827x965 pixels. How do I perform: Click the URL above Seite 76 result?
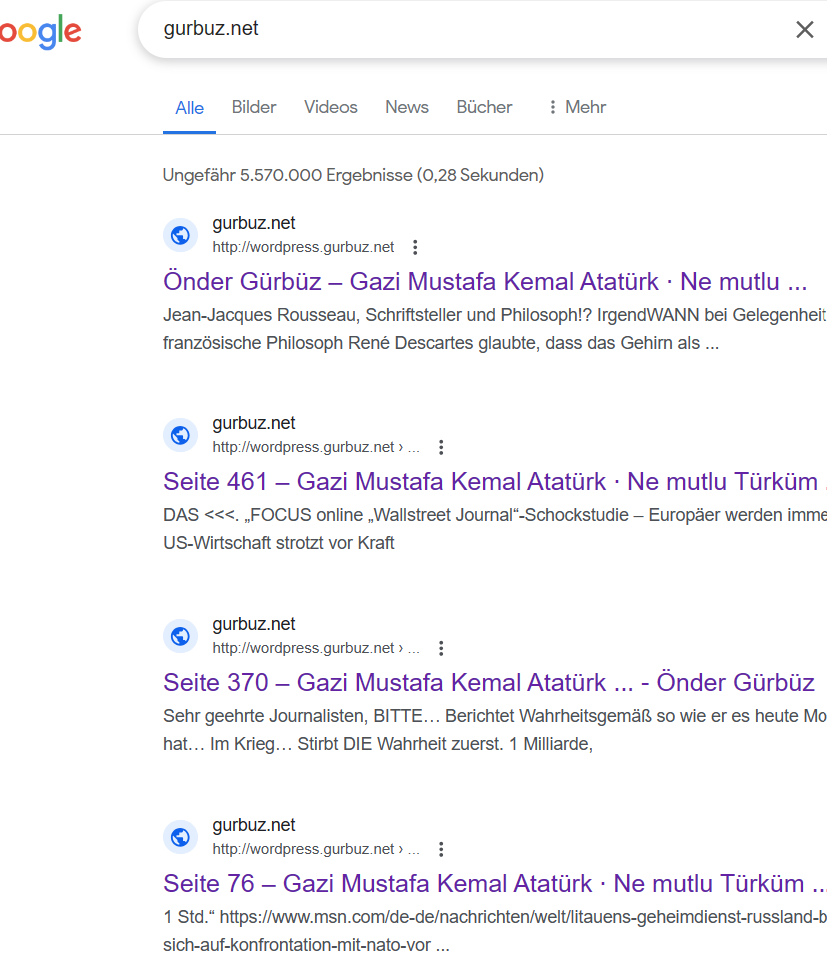(x=316, y=849)
